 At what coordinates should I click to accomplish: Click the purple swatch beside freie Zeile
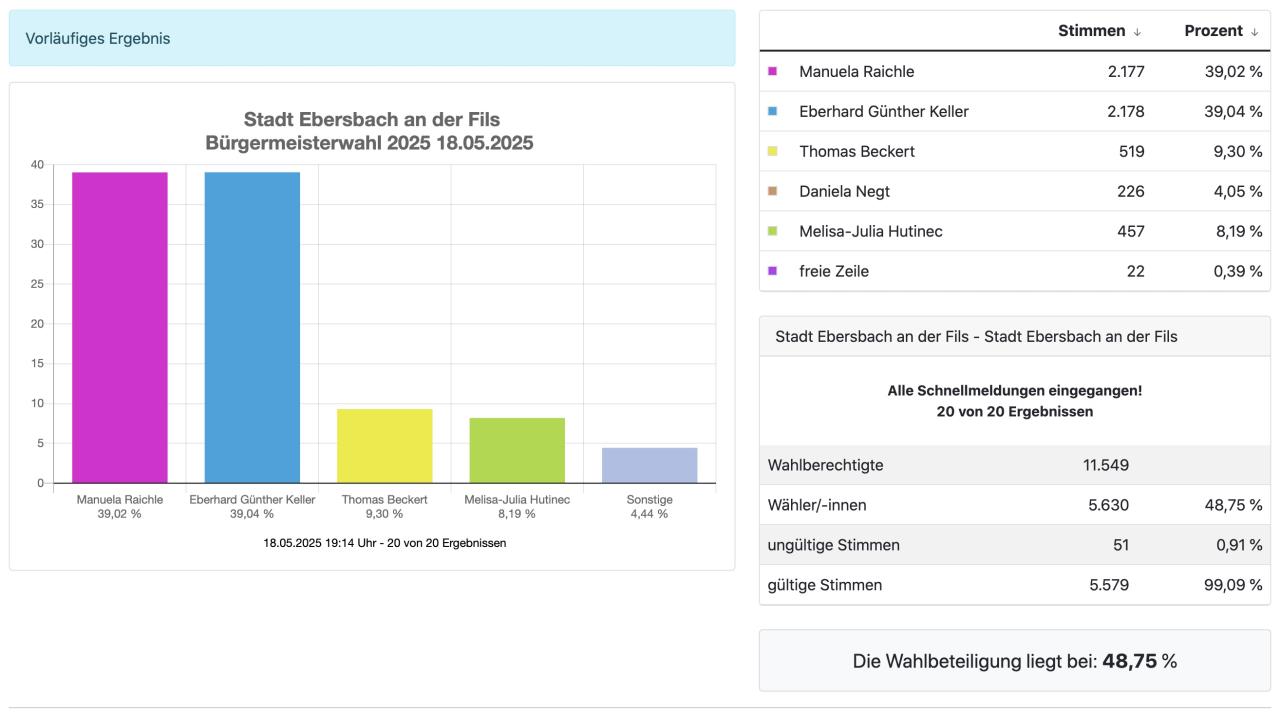click(772, 271)
